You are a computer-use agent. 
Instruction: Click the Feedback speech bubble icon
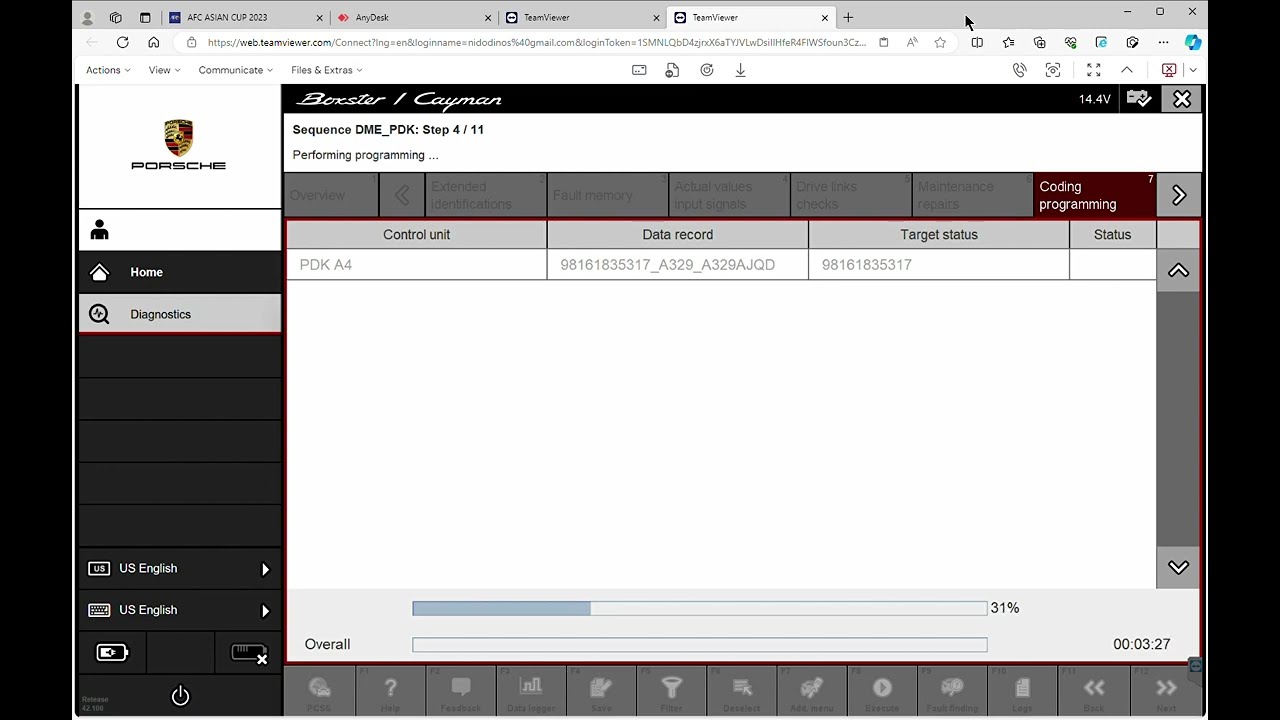pos(461,688)
